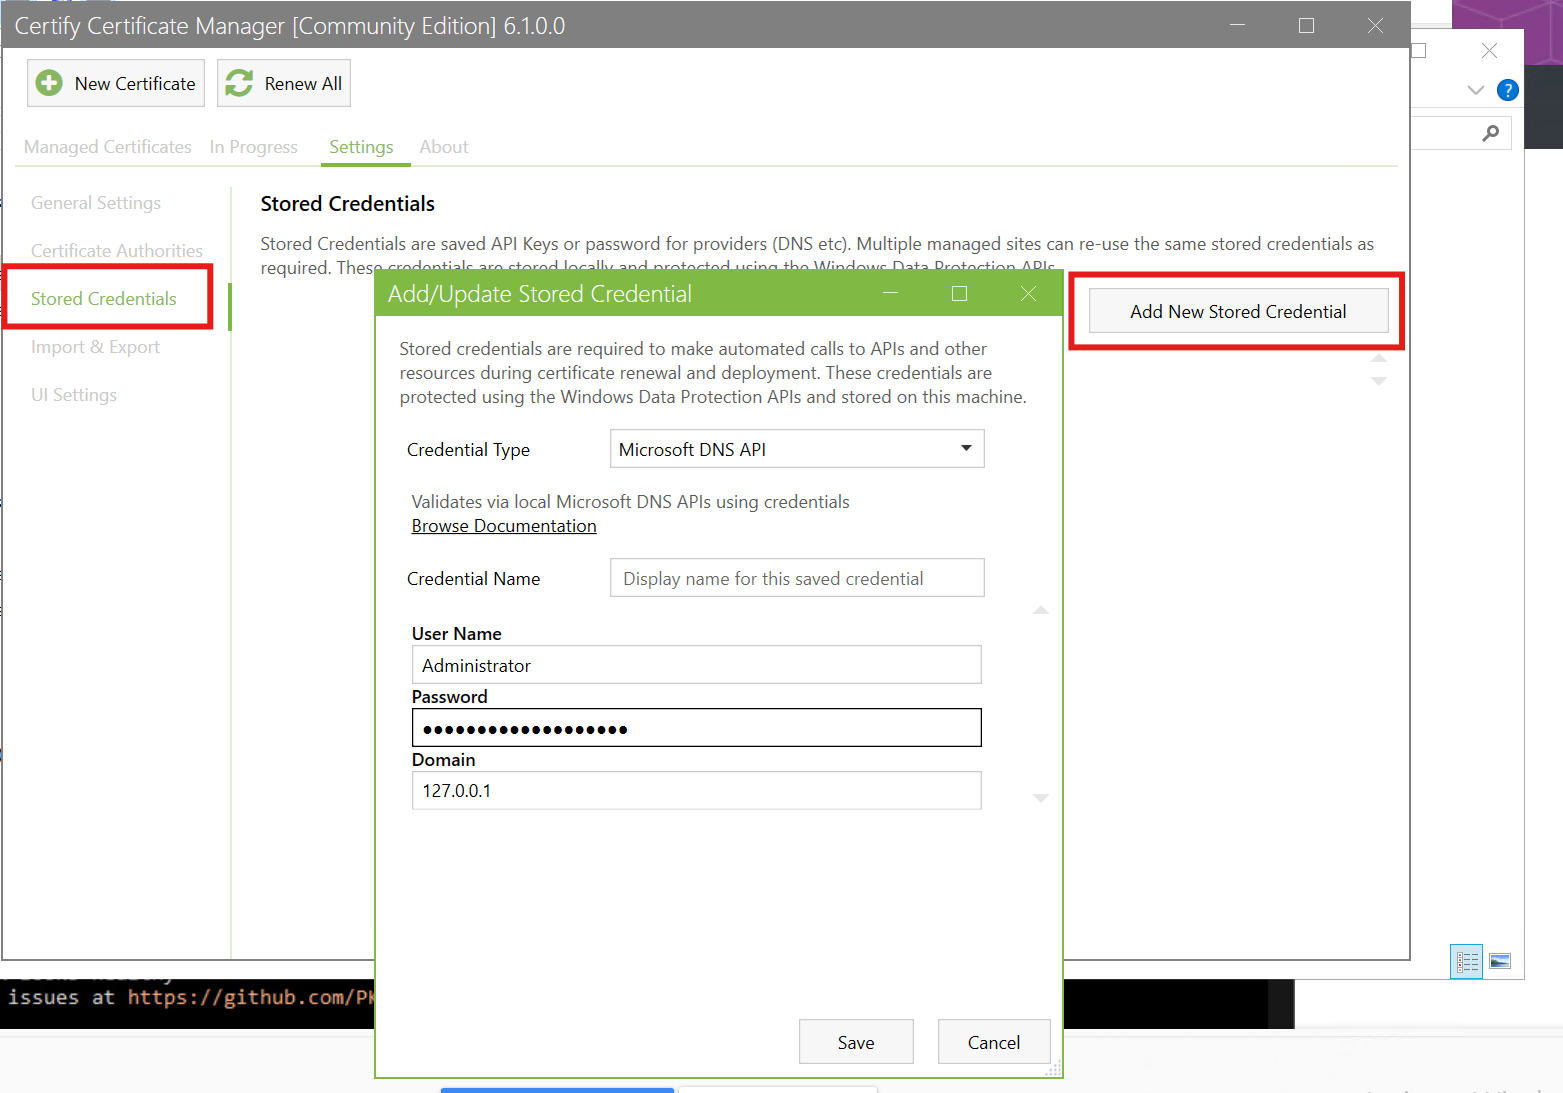Image resolution: width=1563 pixels, height=1093 pixels.
Task: Cancel the Add/Update Stored Credential dialog
Action: (x=994, y=1042)
